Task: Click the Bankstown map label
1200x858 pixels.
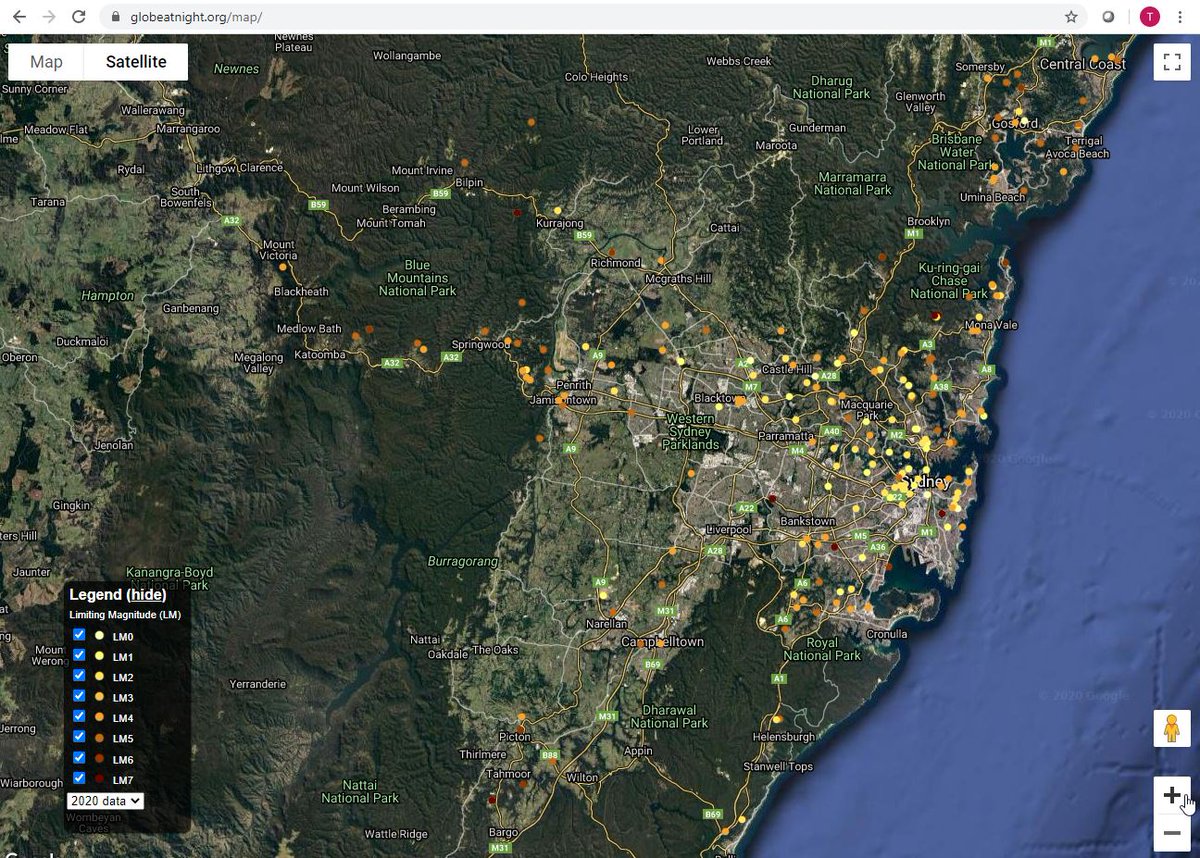Action: click(807, 521)
